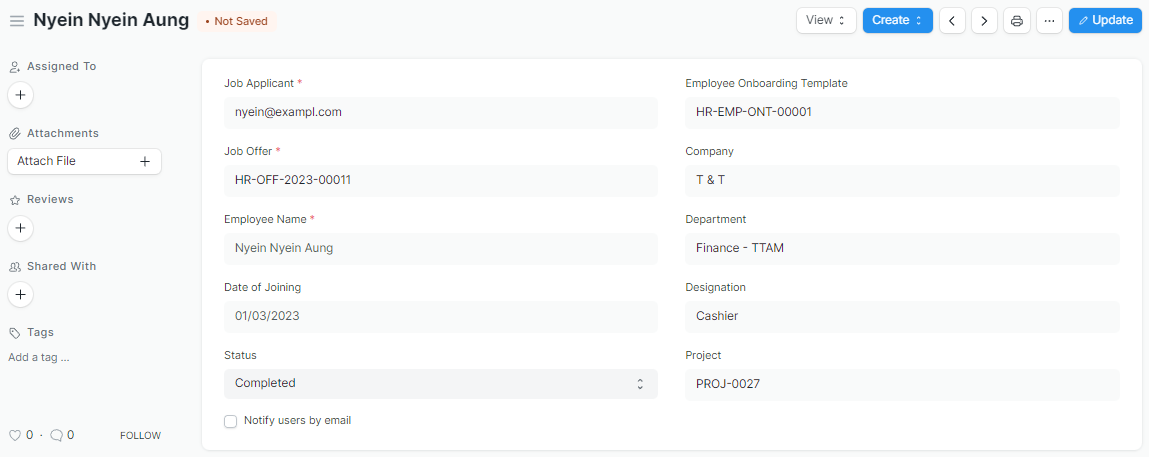Click the Employee Onboarding Template field
Viewport: 1149px width, 457px height.
[902, 112]
